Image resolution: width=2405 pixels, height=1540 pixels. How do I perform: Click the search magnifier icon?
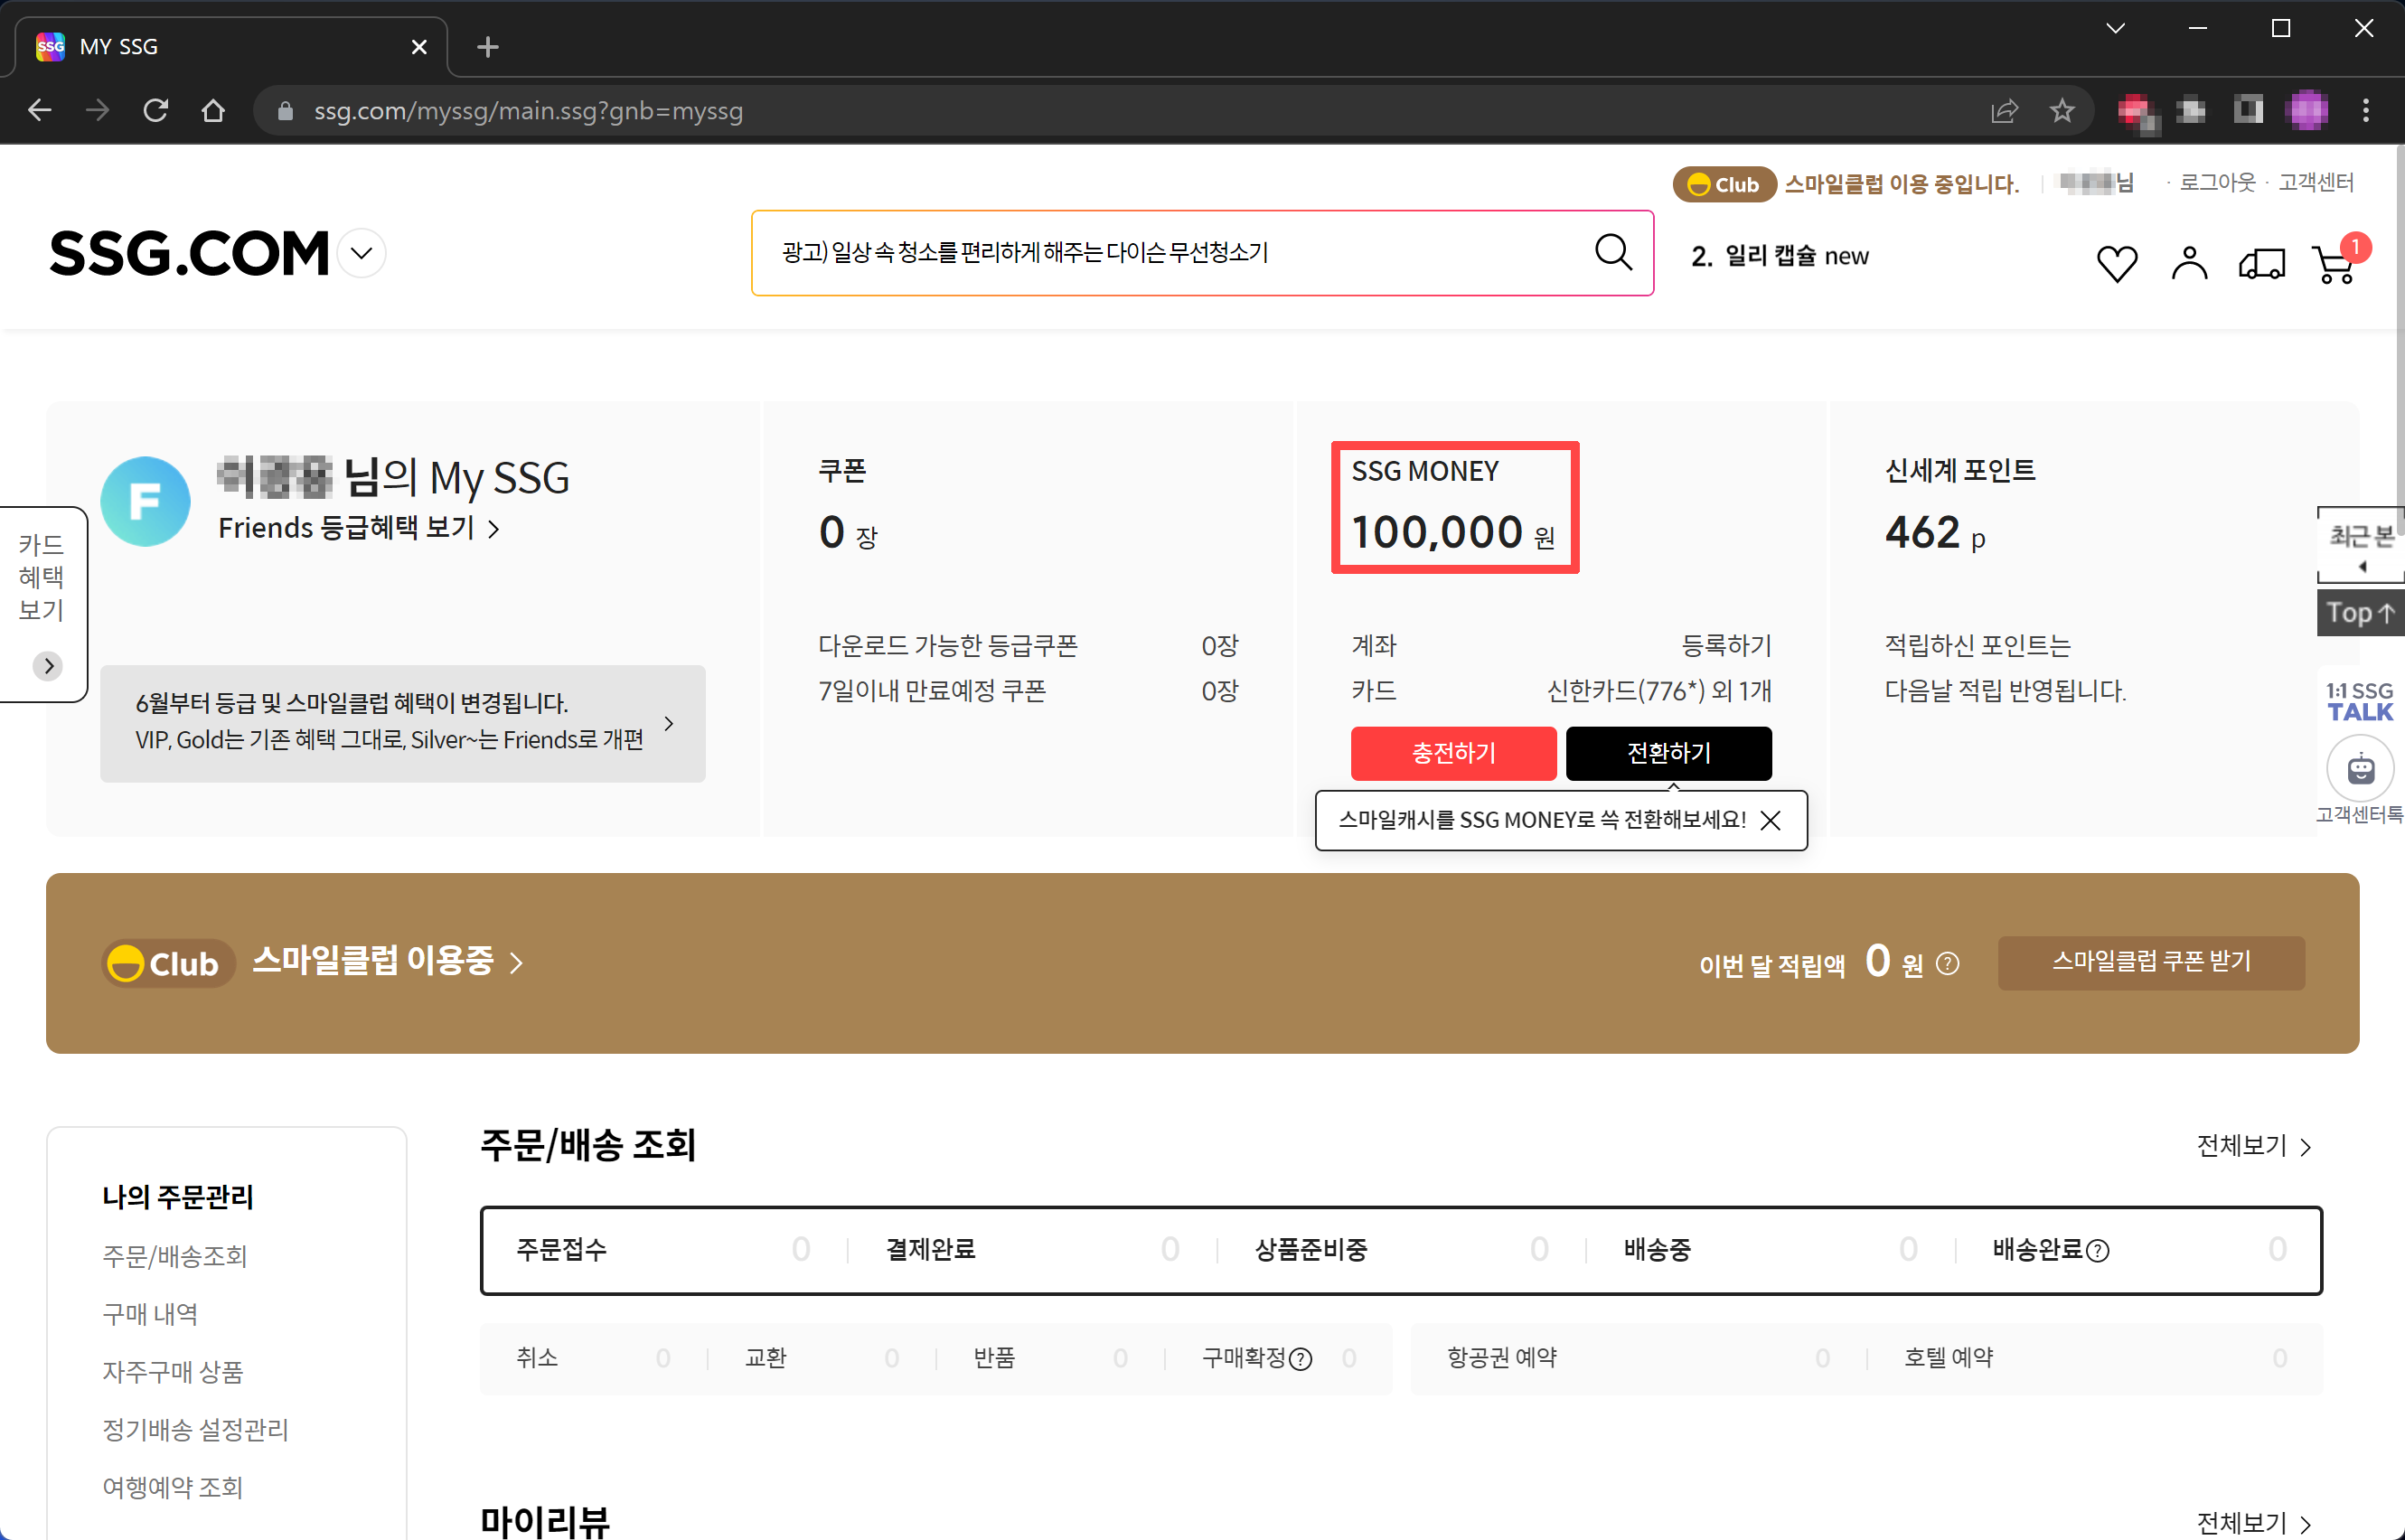[x=1613, y=252]
